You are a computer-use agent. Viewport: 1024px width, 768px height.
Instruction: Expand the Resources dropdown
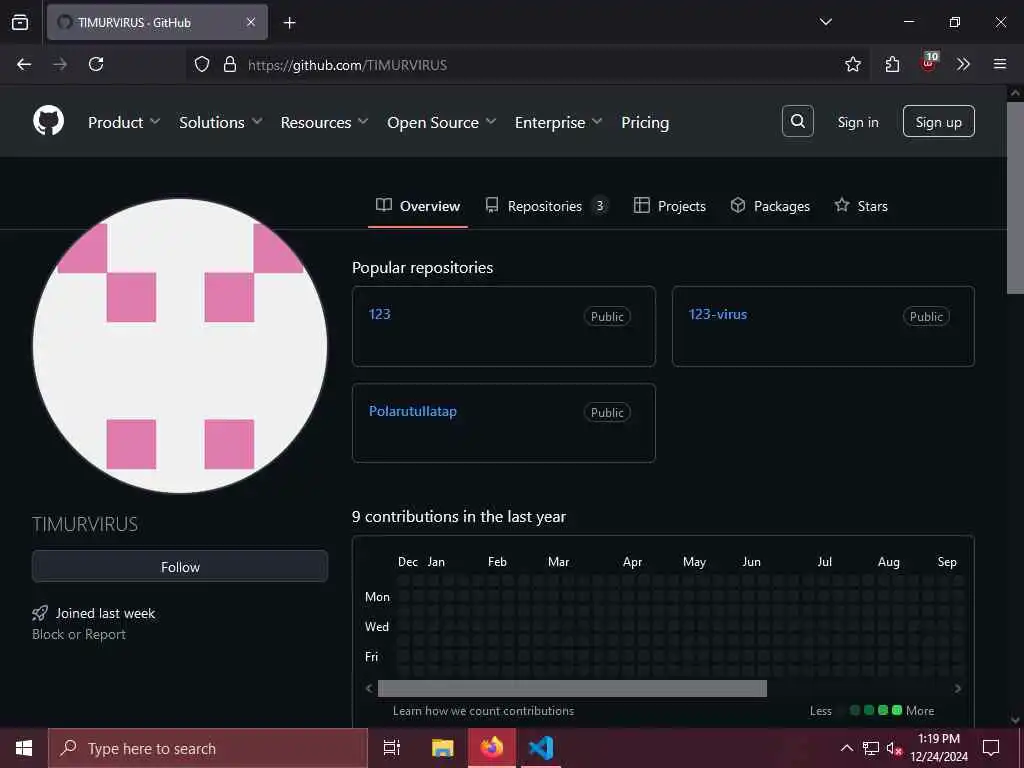pos(325,122)
